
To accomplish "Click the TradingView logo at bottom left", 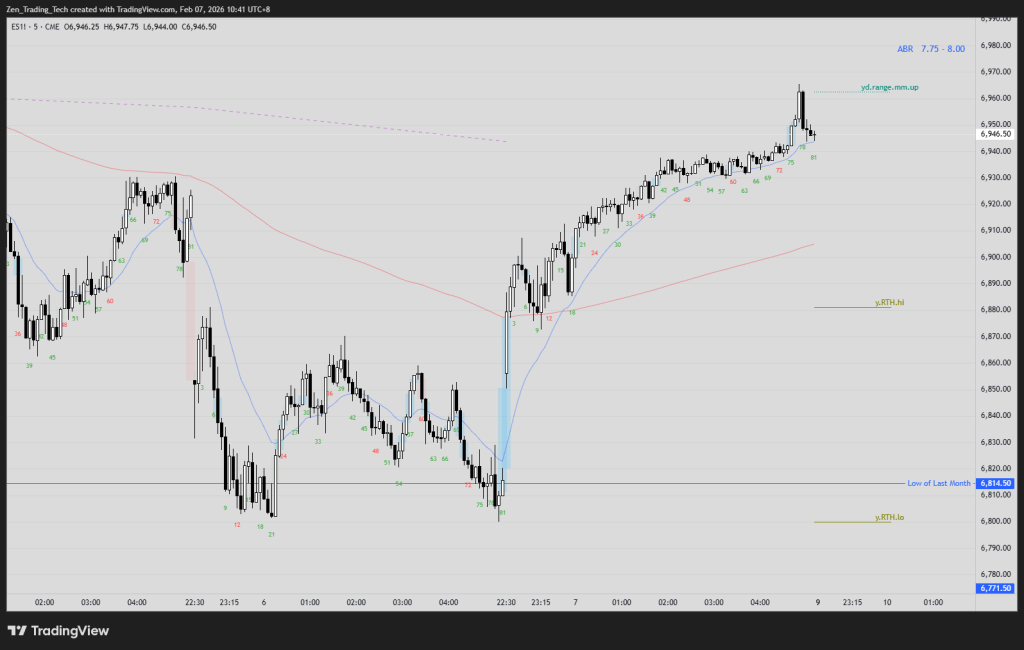I will [x=58, y=631].
